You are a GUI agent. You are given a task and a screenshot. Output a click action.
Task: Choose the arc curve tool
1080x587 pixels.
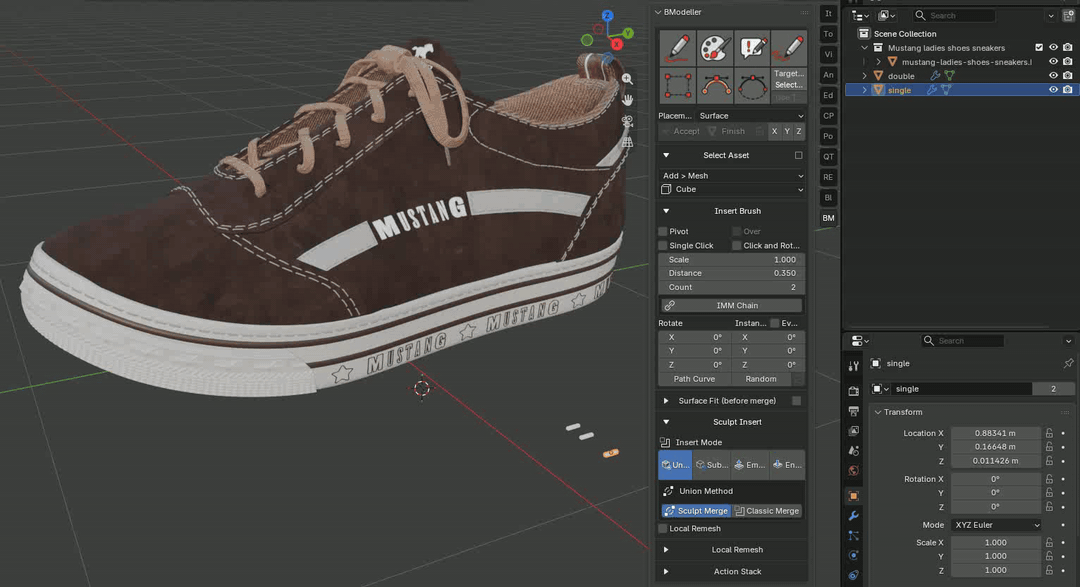[x=715, y=86]
